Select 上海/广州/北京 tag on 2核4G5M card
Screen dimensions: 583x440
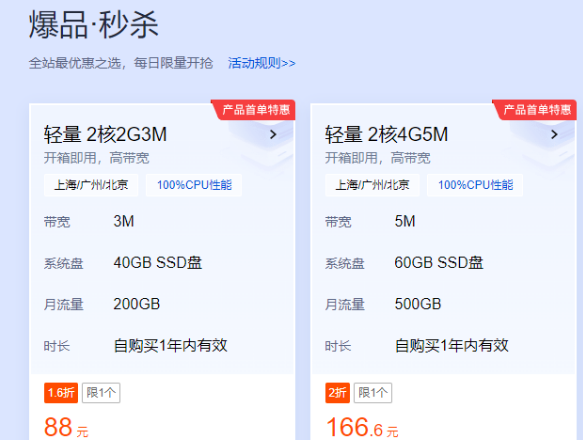pyautogui.click(x=372, y=185)
